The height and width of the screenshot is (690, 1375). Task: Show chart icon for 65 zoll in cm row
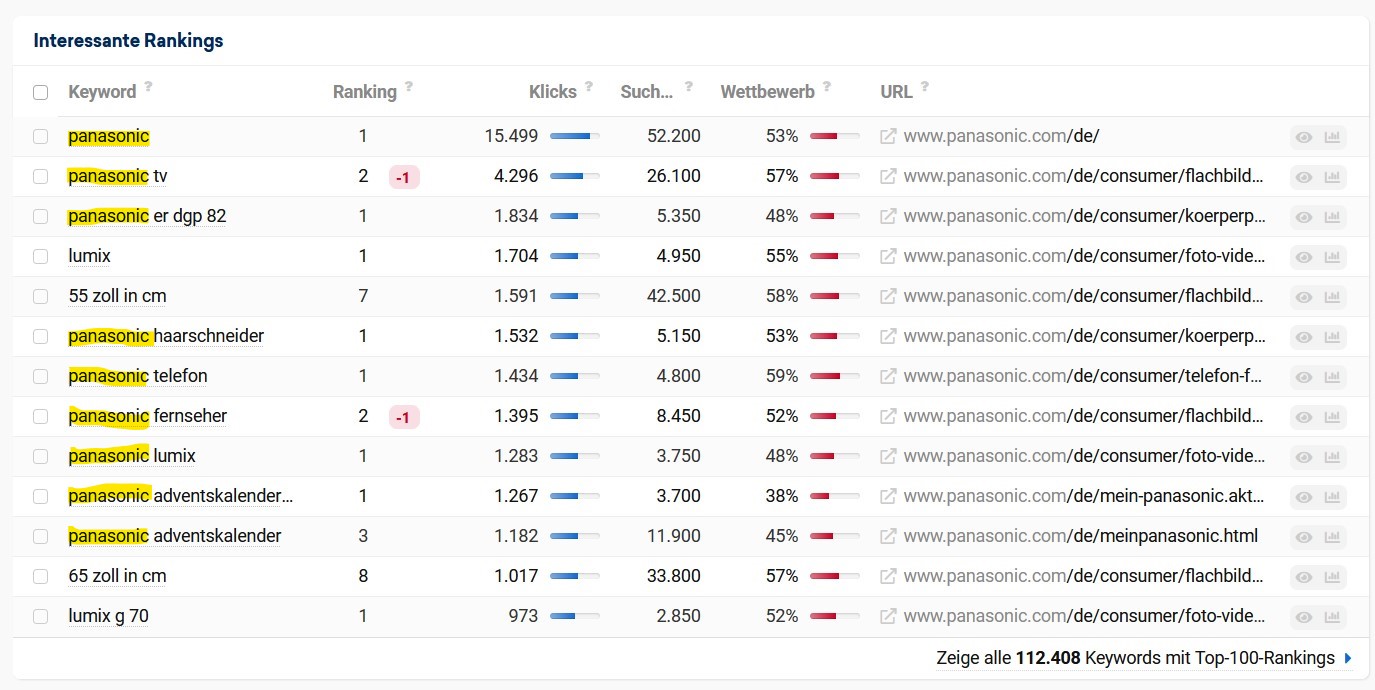(x=1332, y=577)
